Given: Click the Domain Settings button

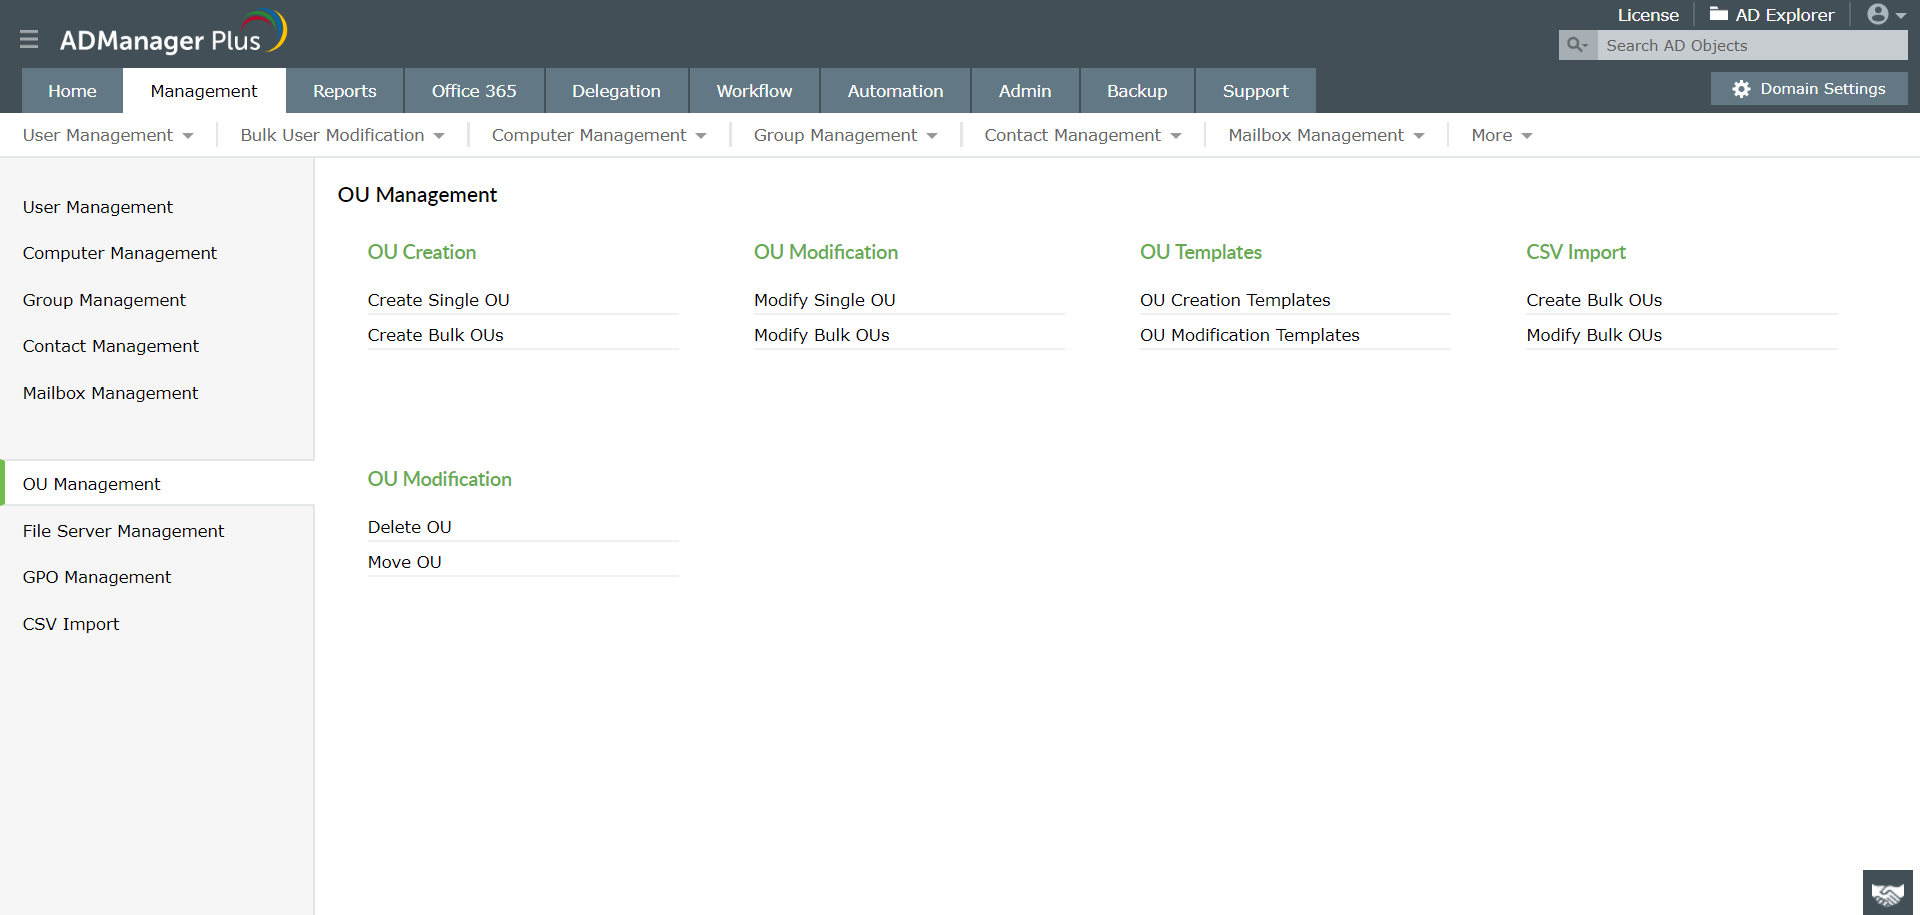Looking at the screenshot, I should tap(1809, 89).
